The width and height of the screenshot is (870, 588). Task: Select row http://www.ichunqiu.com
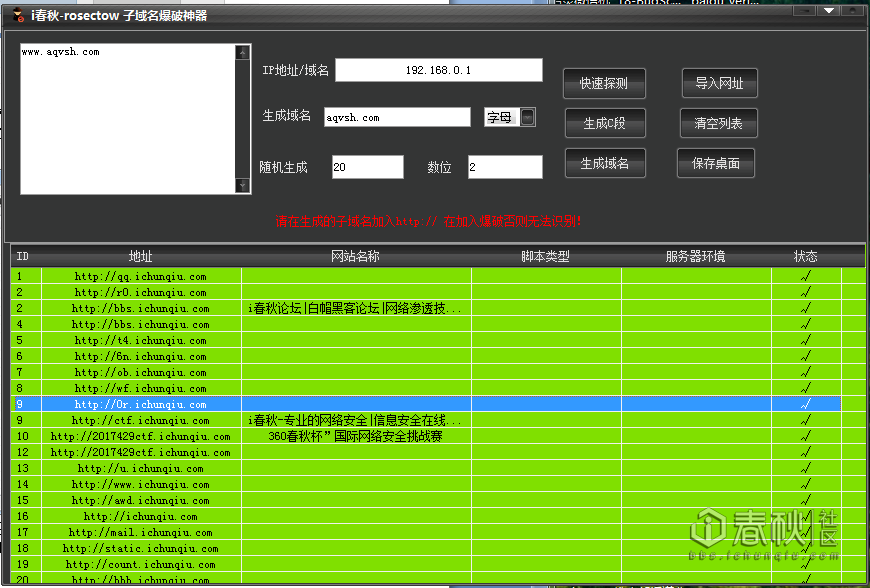(x=426, y=484)
